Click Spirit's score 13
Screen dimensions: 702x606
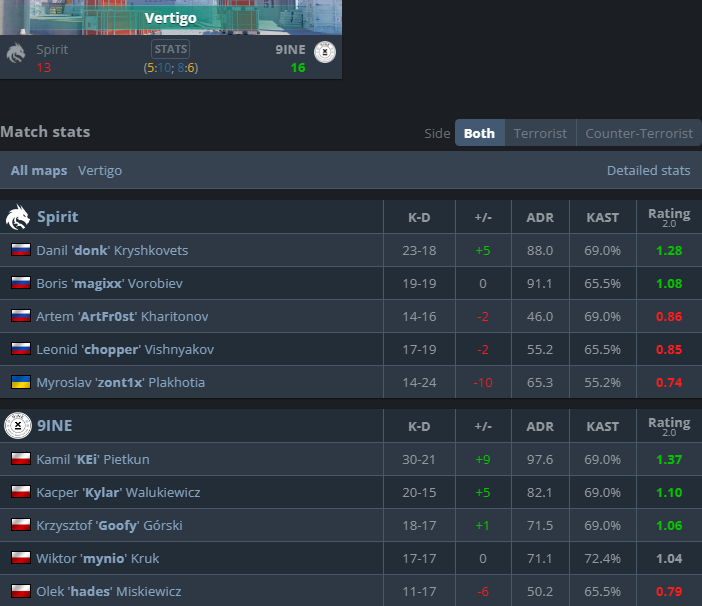(x=44, y=68)
